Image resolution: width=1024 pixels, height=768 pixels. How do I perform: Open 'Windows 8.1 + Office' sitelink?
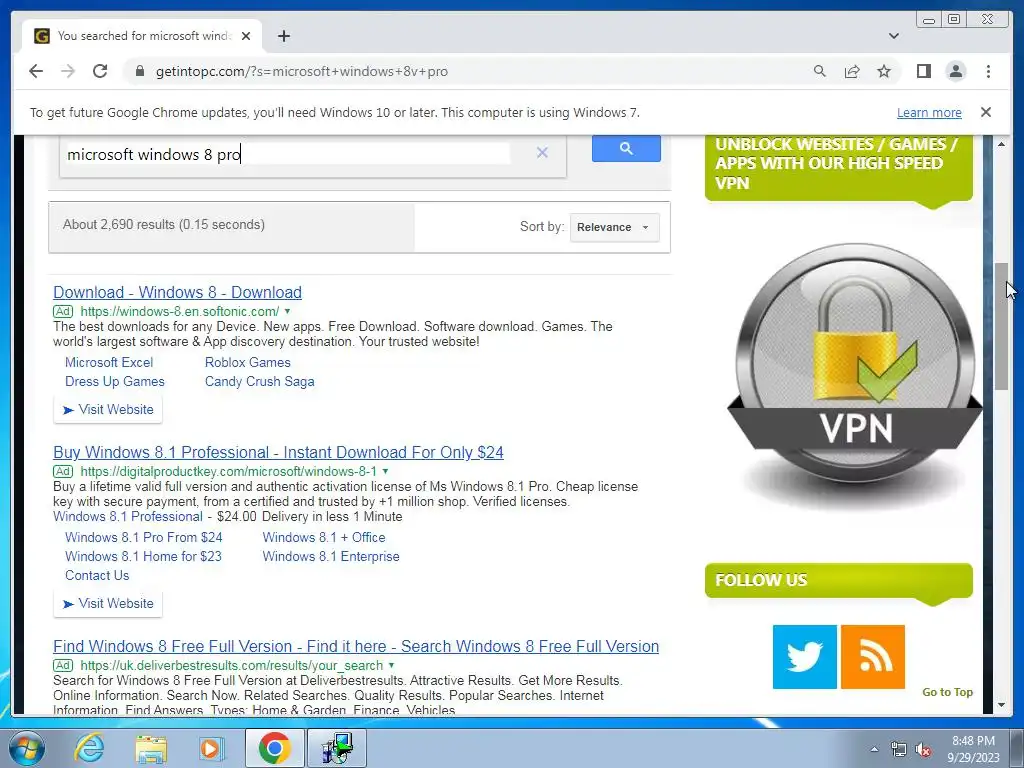(324, 537)
